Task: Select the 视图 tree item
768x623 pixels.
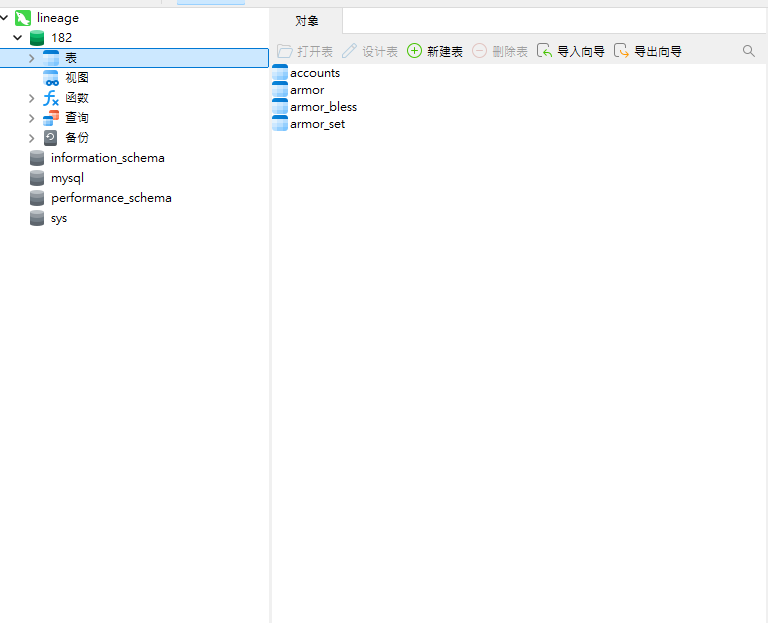Action: click(x=77, y=77)
